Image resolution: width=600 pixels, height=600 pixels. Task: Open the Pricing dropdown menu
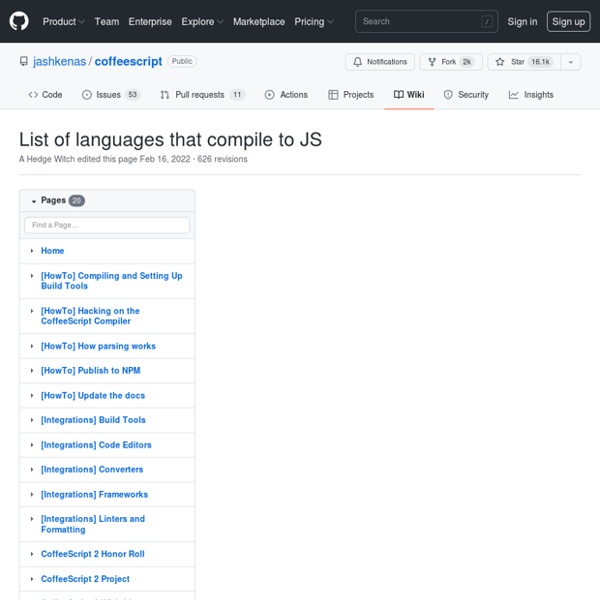314,21
